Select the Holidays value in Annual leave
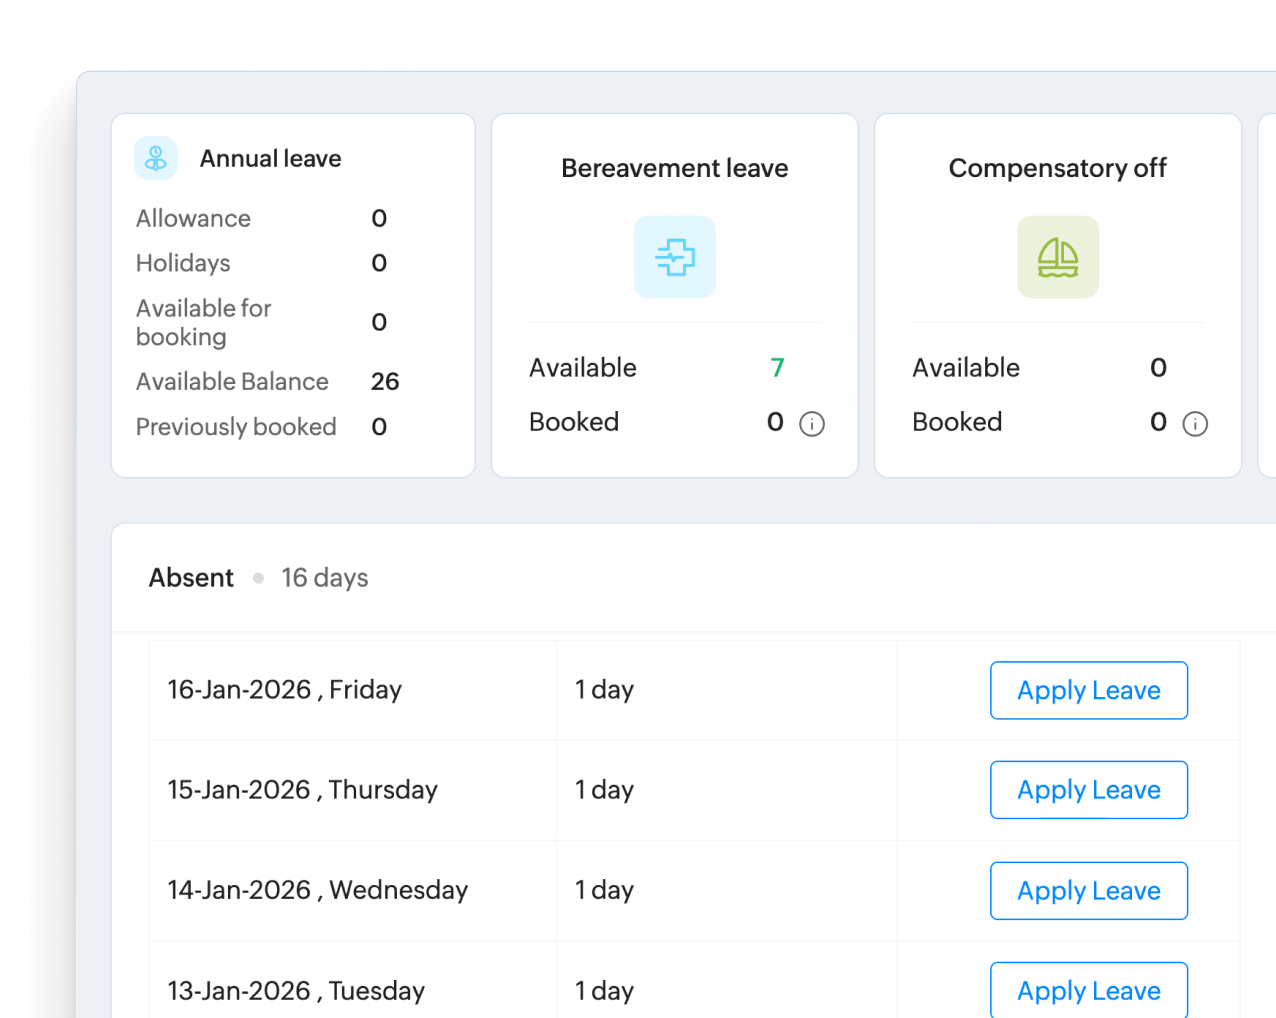This screenshot has width=1276, height=1018. tap(378, 263)
